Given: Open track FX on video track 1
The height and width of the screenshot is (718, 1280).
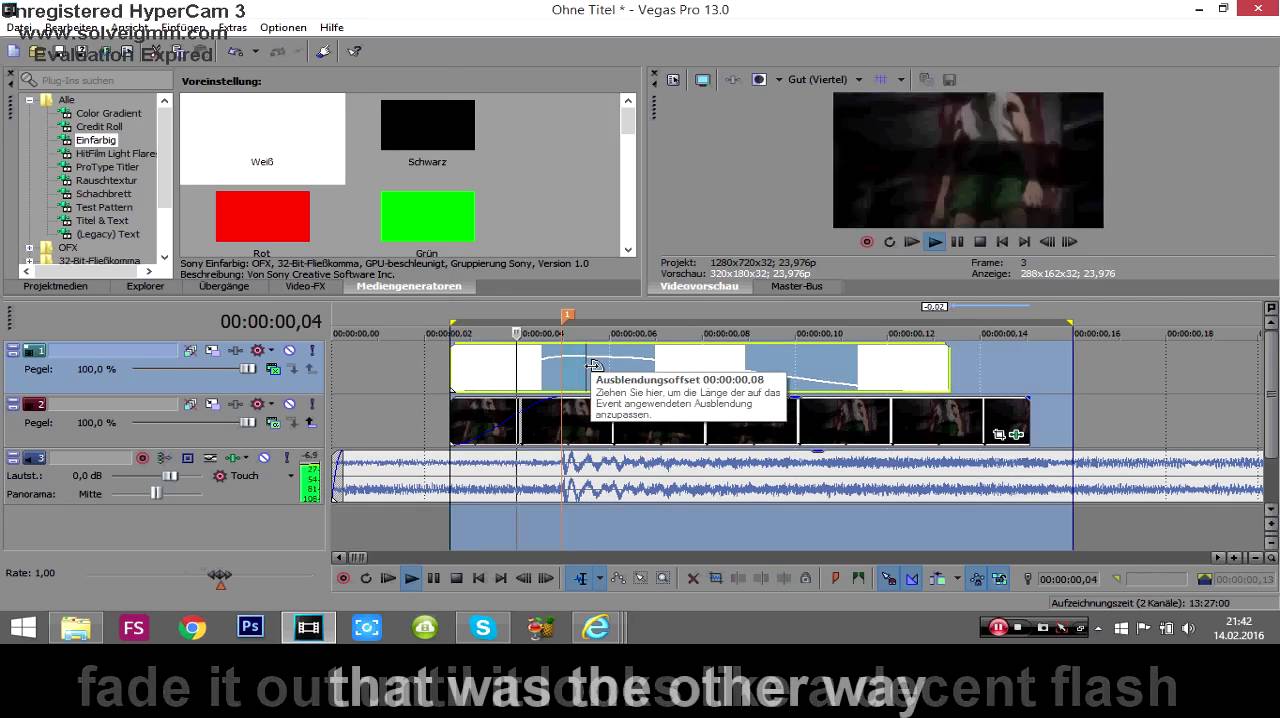Looking at the screenshot, I should click(235, 350).
